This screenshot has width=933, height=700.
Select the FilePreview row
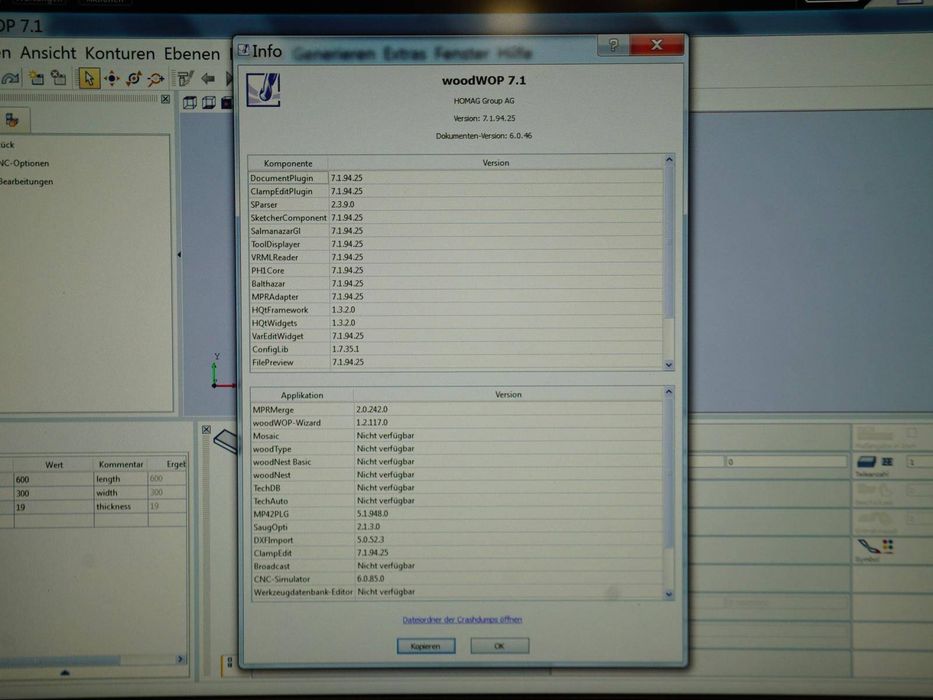456,362
